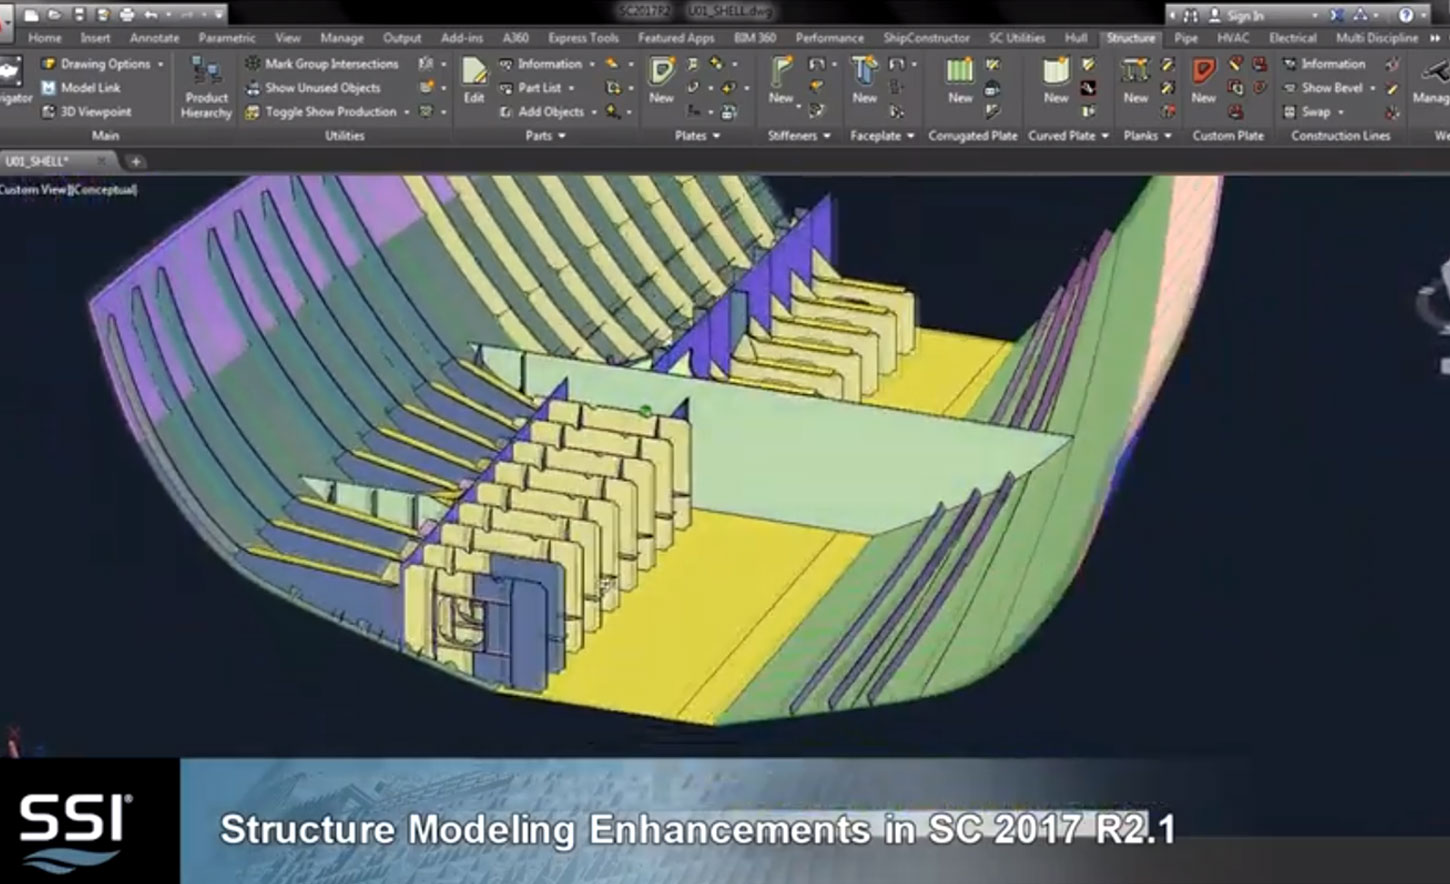The image size is (1450, 884).
Task: Switch to the Hull ribbon tab
Action: (x=1075, y=37)
